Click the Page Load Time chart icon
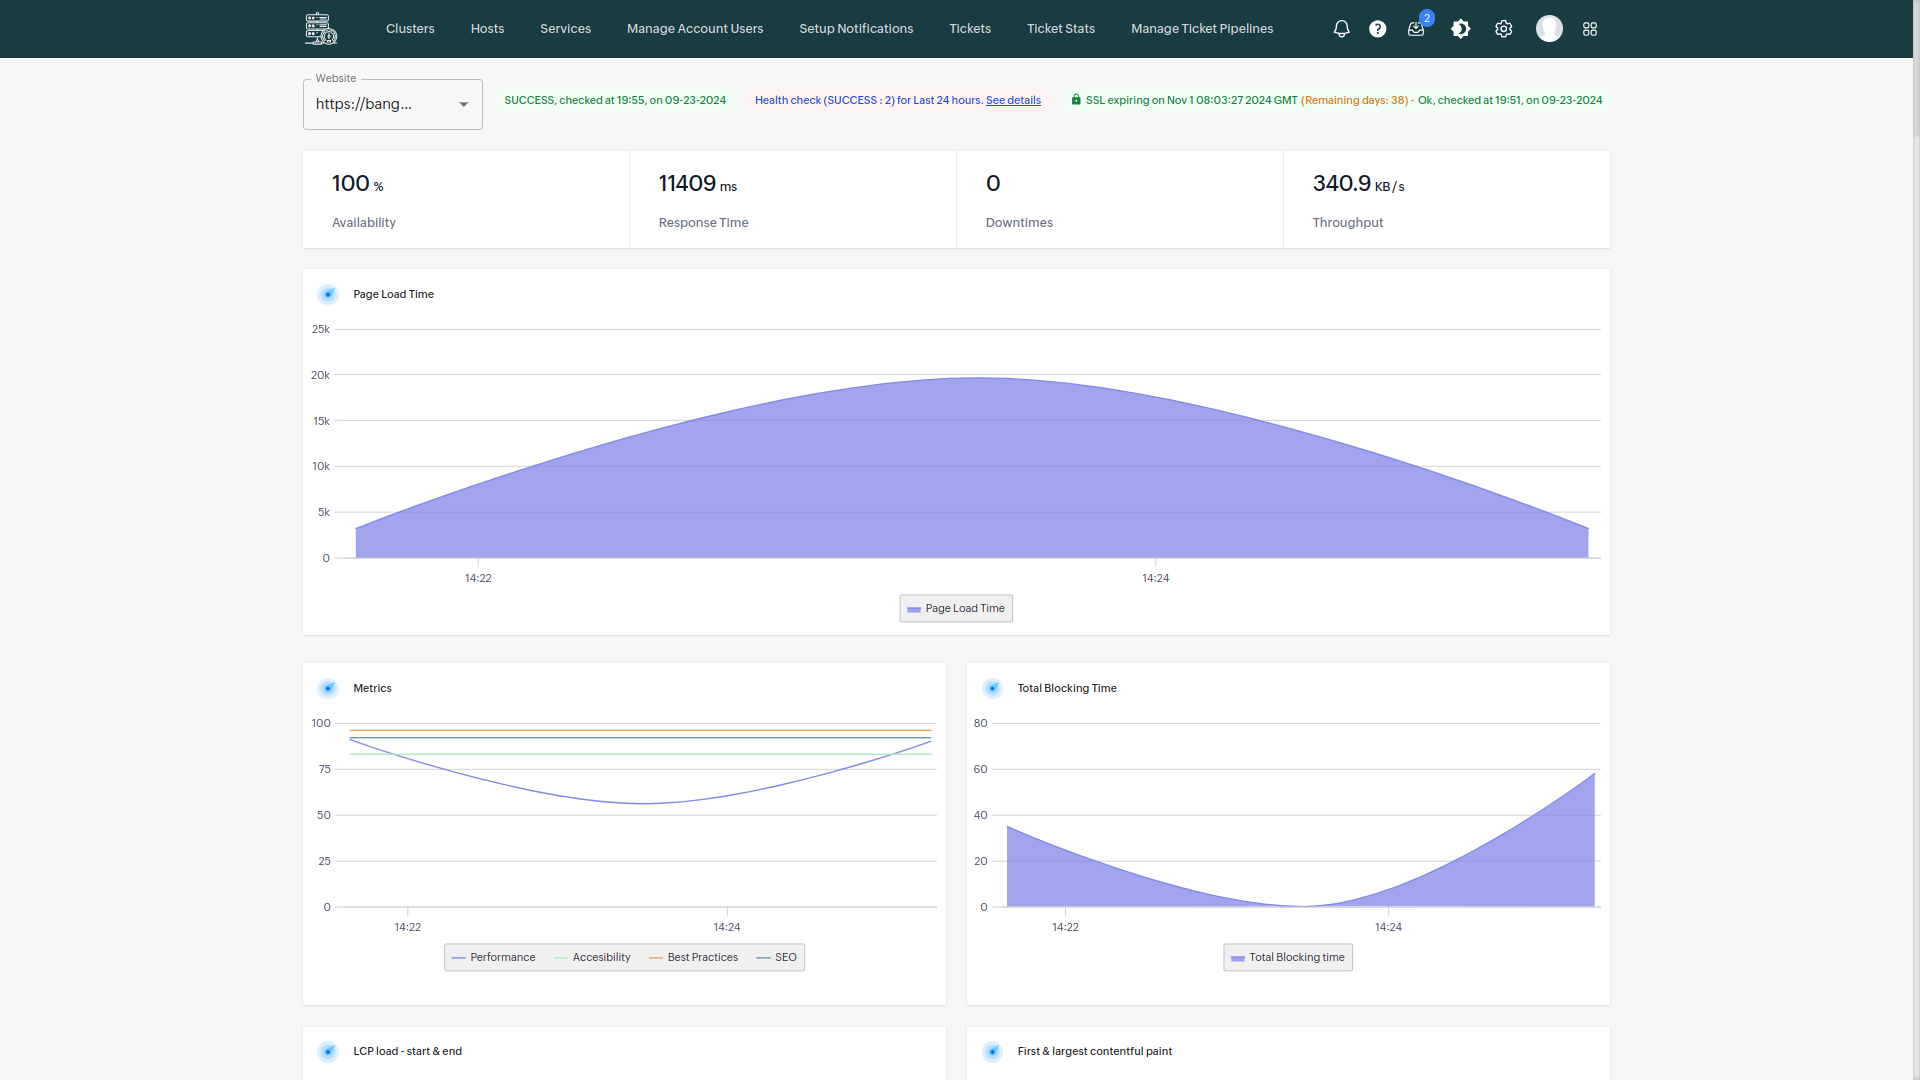The image size is (1920, 1080). 328,294
